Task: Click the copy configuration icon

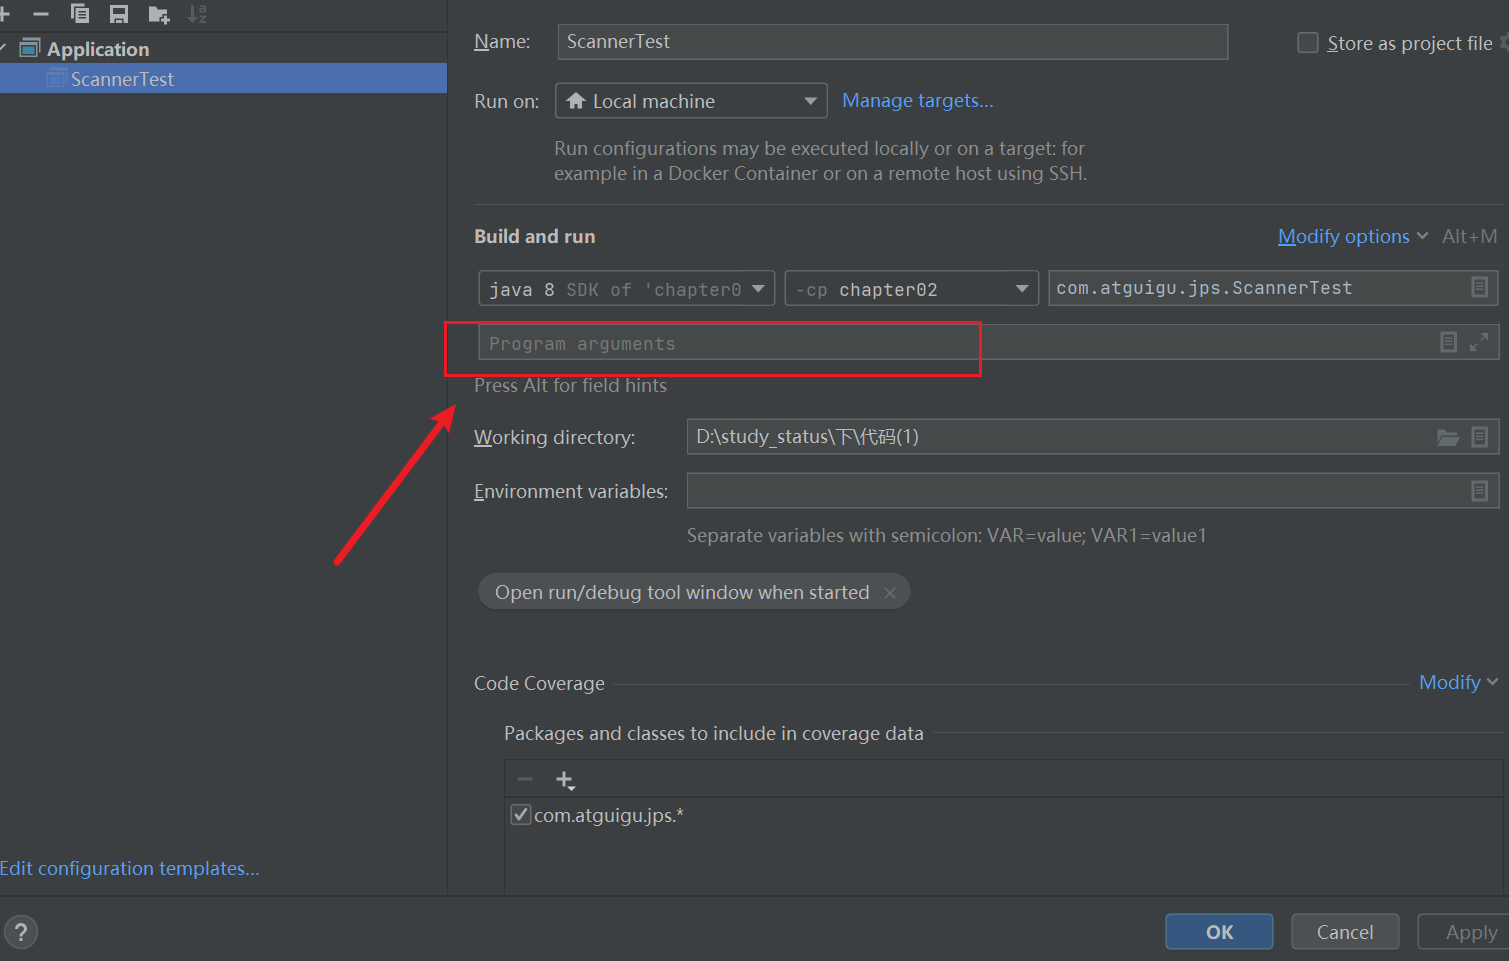Action: (x=80, y=14)
